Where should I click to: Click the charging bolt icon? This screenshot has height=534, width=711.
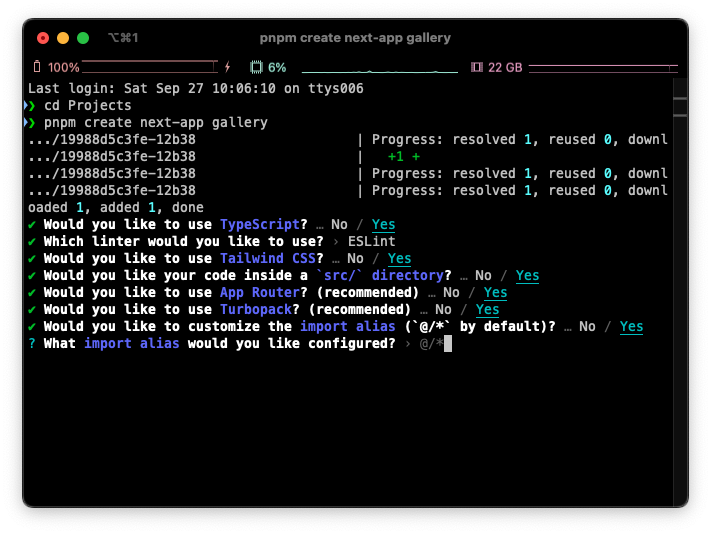tap(228, 67)
